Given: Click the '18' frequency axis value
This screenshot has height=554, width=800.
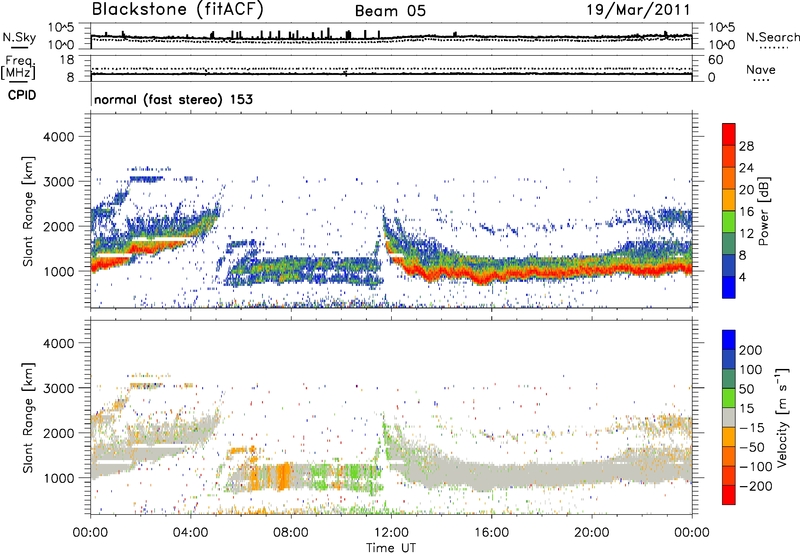Looking at the screenshot, I should [67, 60].
